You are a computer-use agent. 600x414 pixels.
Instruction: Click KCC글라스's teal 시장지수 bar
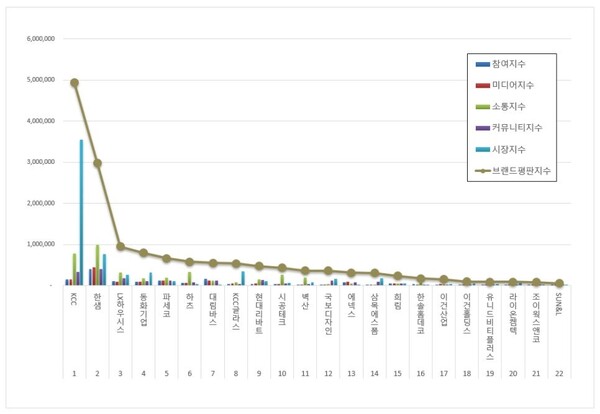tap(243, 278)
